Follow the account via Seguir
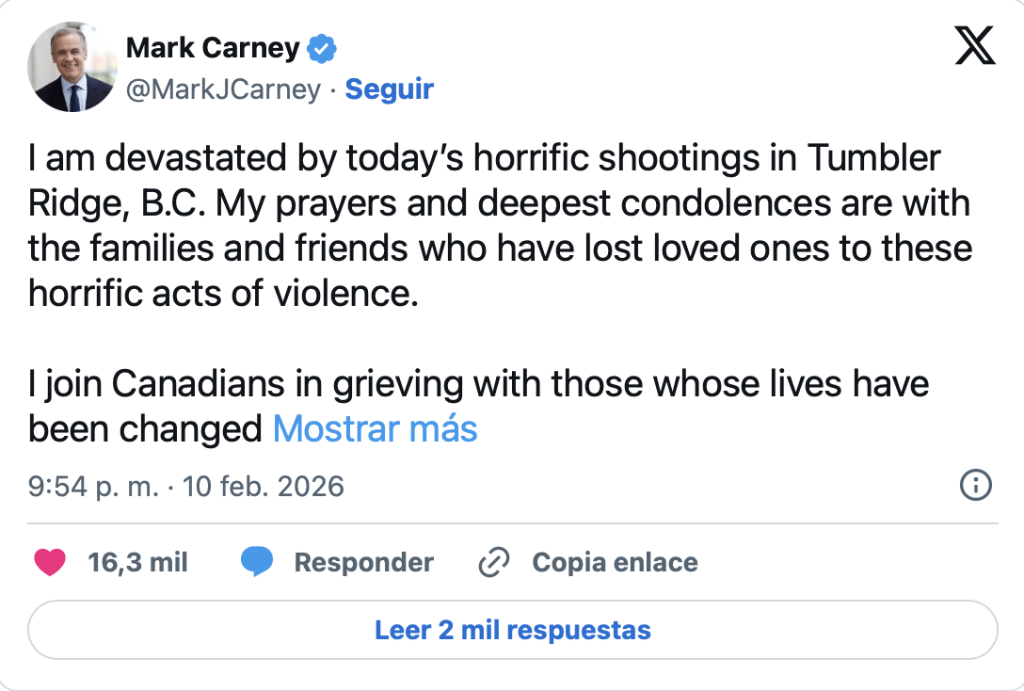This screenshot has height=691, width=1024. pos(389,89)
